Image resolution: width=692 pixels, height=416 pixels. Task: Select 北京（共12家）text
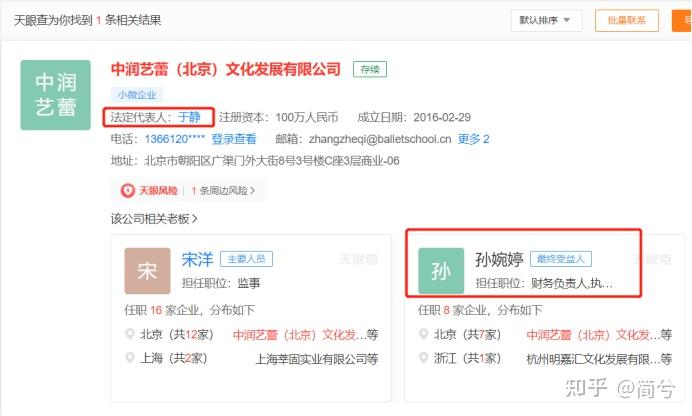point(177,335)
